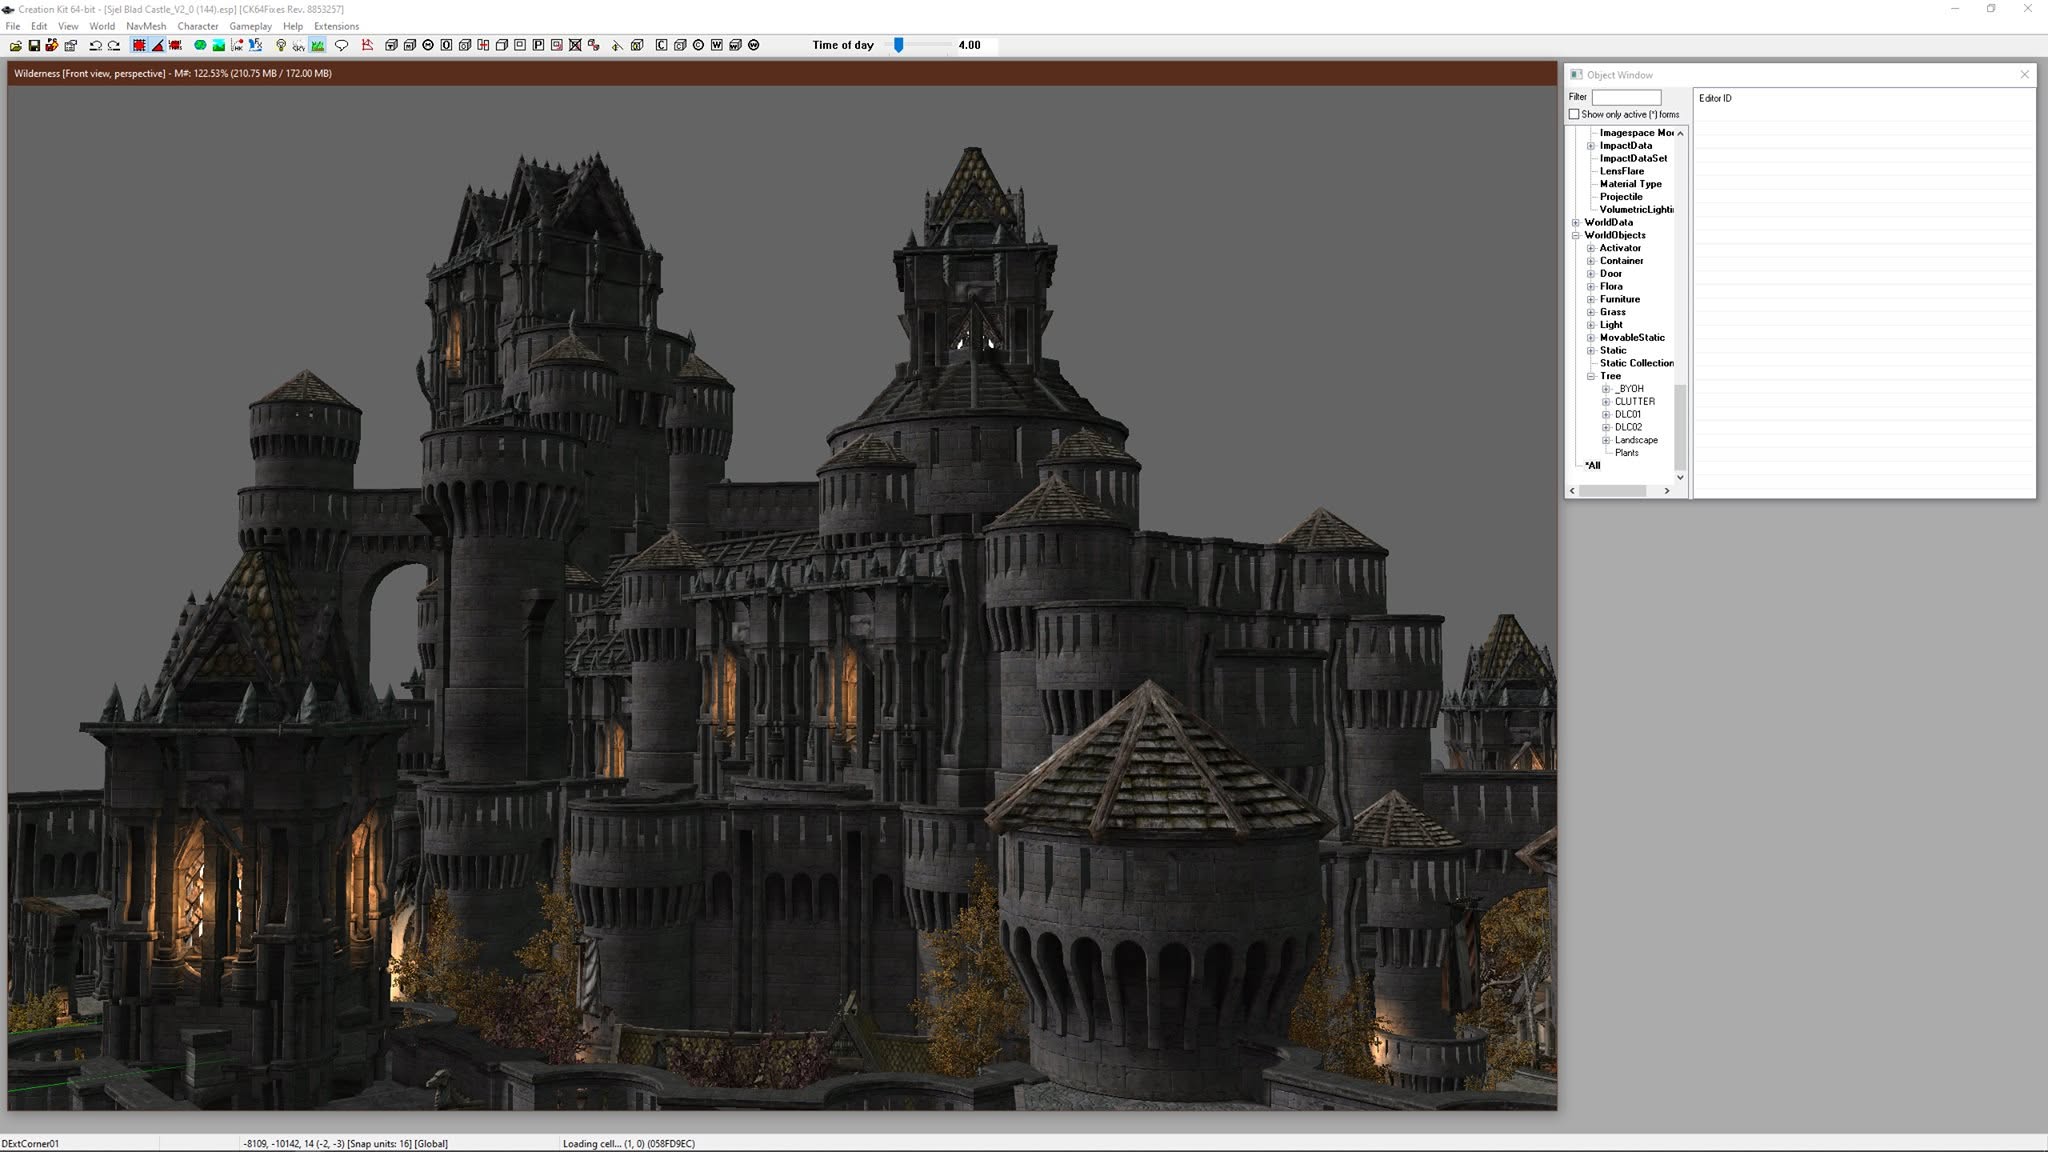Open the Extensions menu

click(x=336, y=26)
